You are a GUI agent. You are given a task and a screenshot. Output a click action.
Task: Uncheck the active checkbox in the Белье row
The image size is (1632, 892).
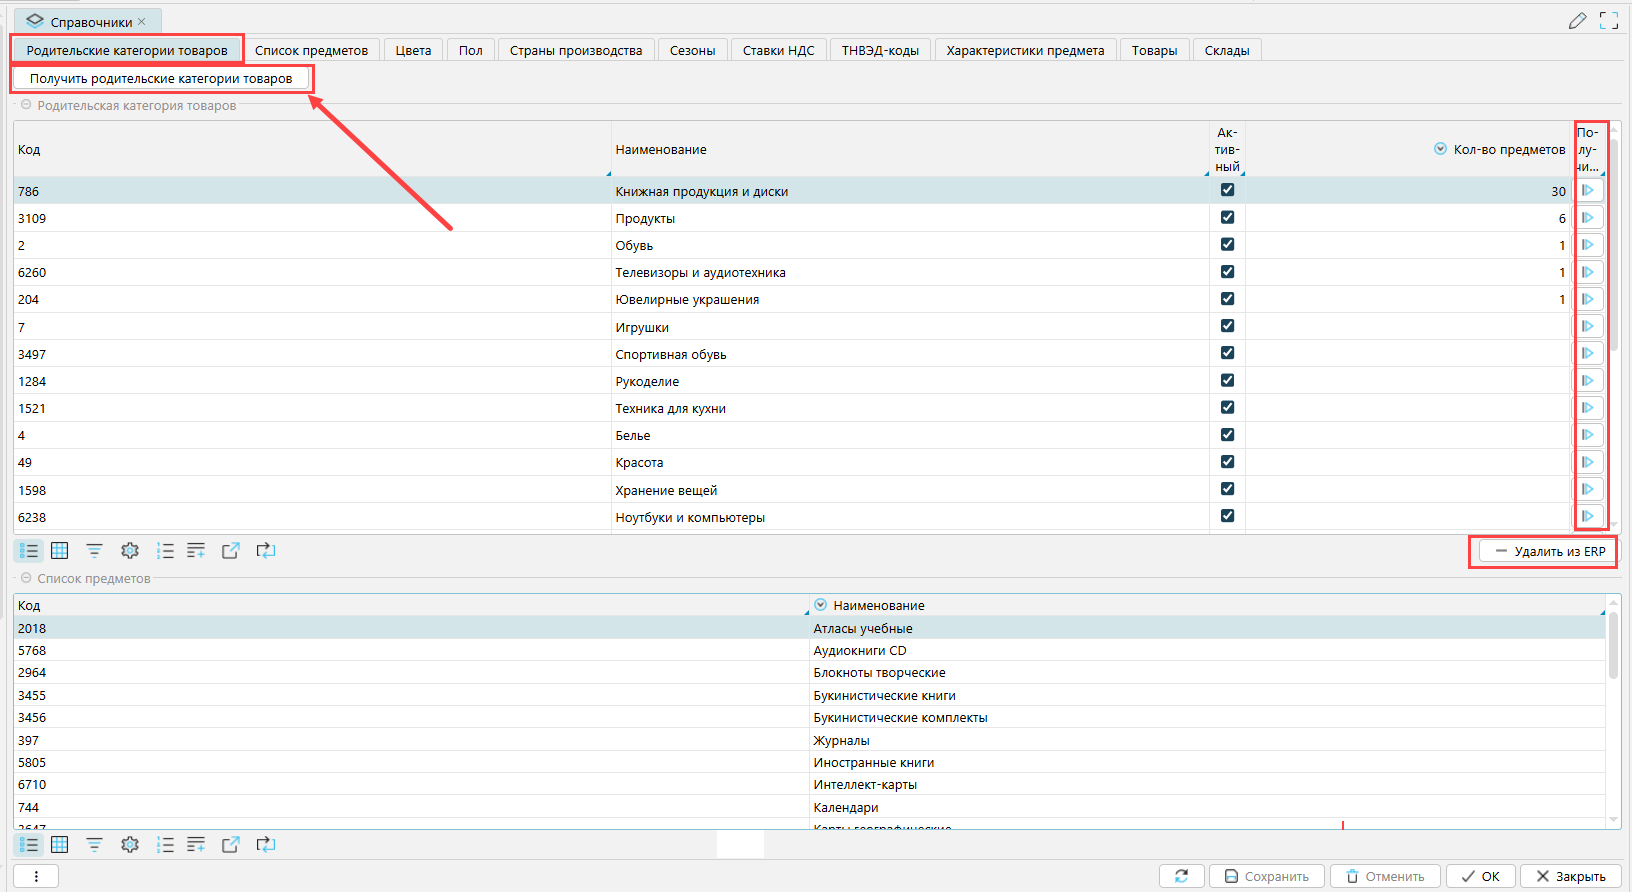point(1227,435)
